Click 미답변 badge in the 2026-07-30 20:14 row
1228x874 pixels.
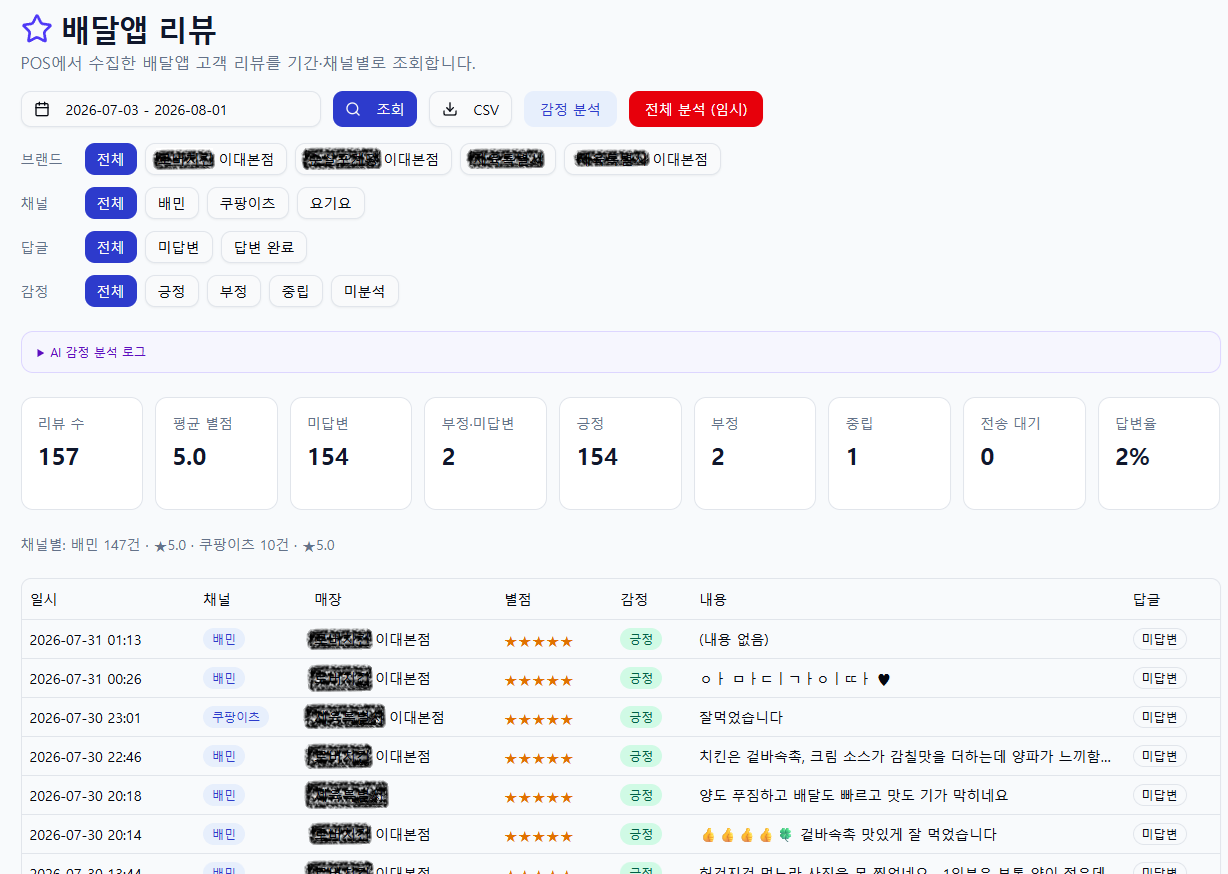[x=1160, y=834]
